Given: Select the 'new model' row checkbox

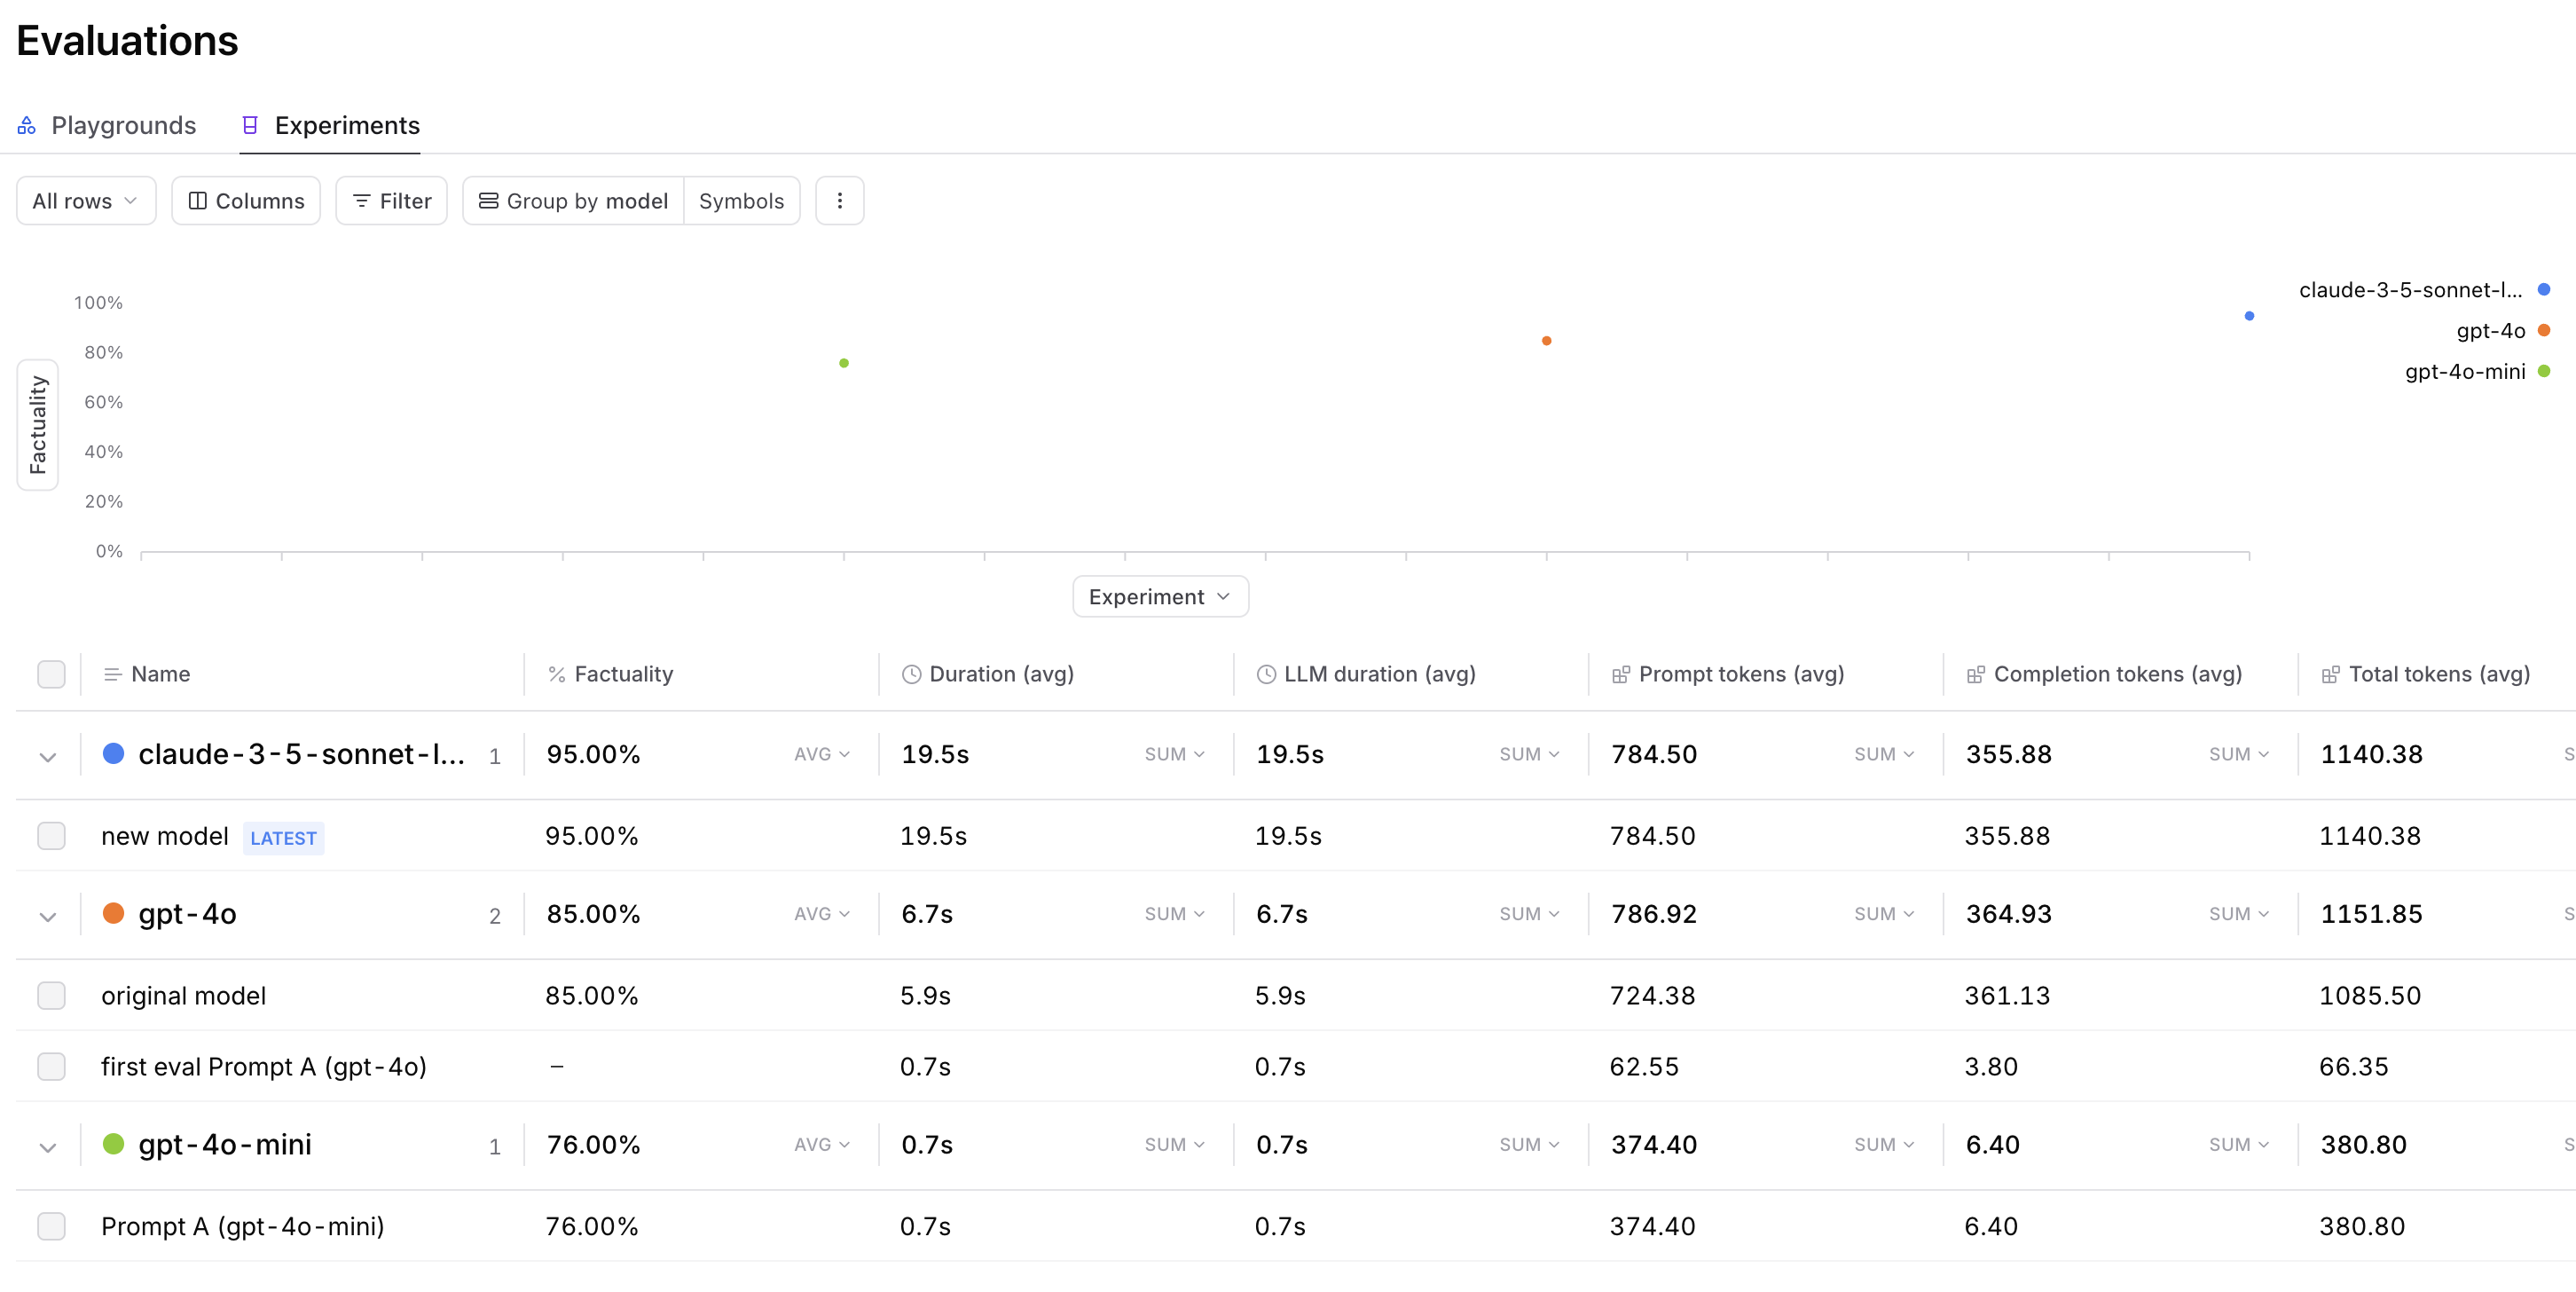Looking at the screenshot, I should coord(51,836).
